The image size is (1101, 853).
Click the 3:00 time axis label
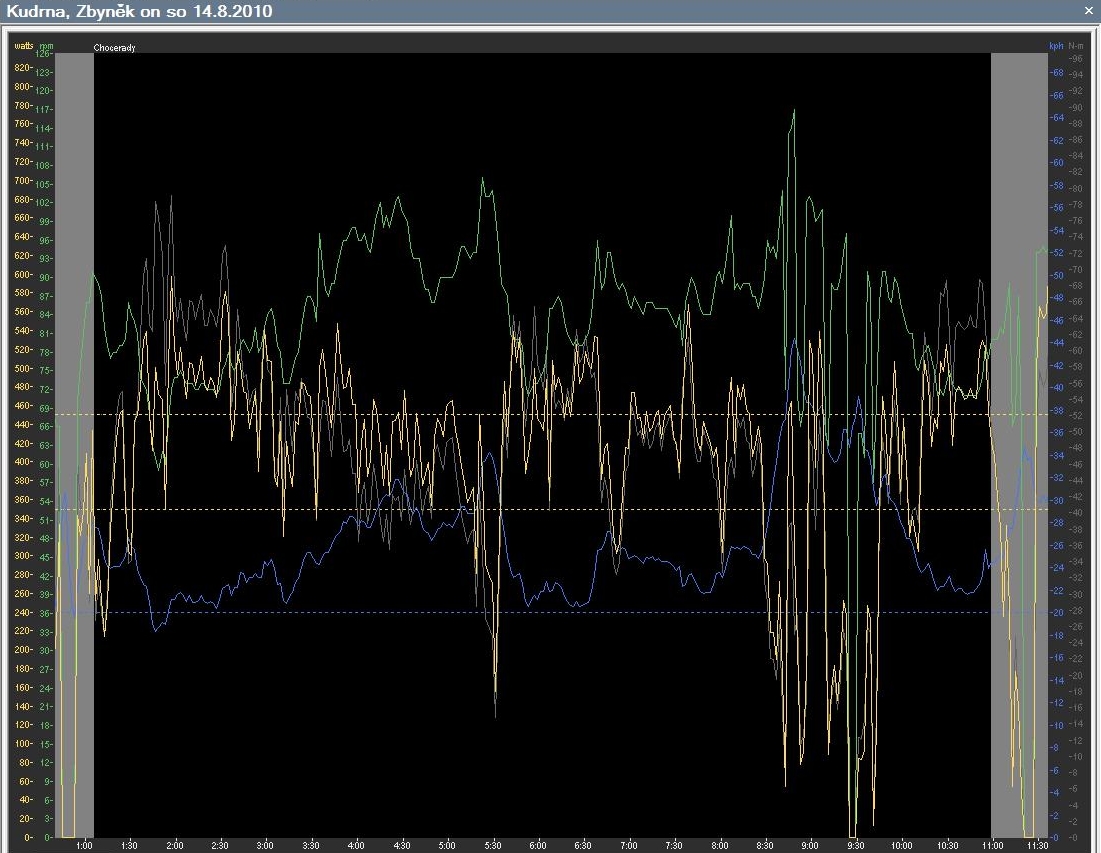tap(265, 845)
